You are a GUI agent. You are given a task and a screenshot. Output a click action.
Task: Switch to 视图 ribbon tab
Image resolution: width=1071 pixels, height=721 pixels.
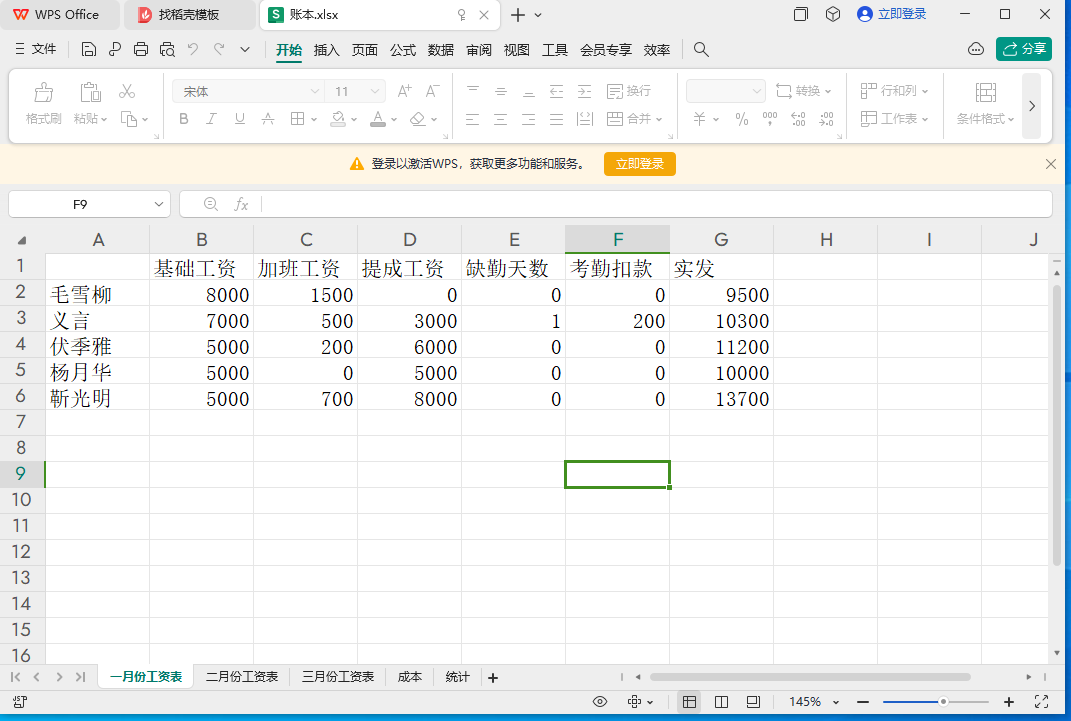pyautogui.click(x=516, y=50)
